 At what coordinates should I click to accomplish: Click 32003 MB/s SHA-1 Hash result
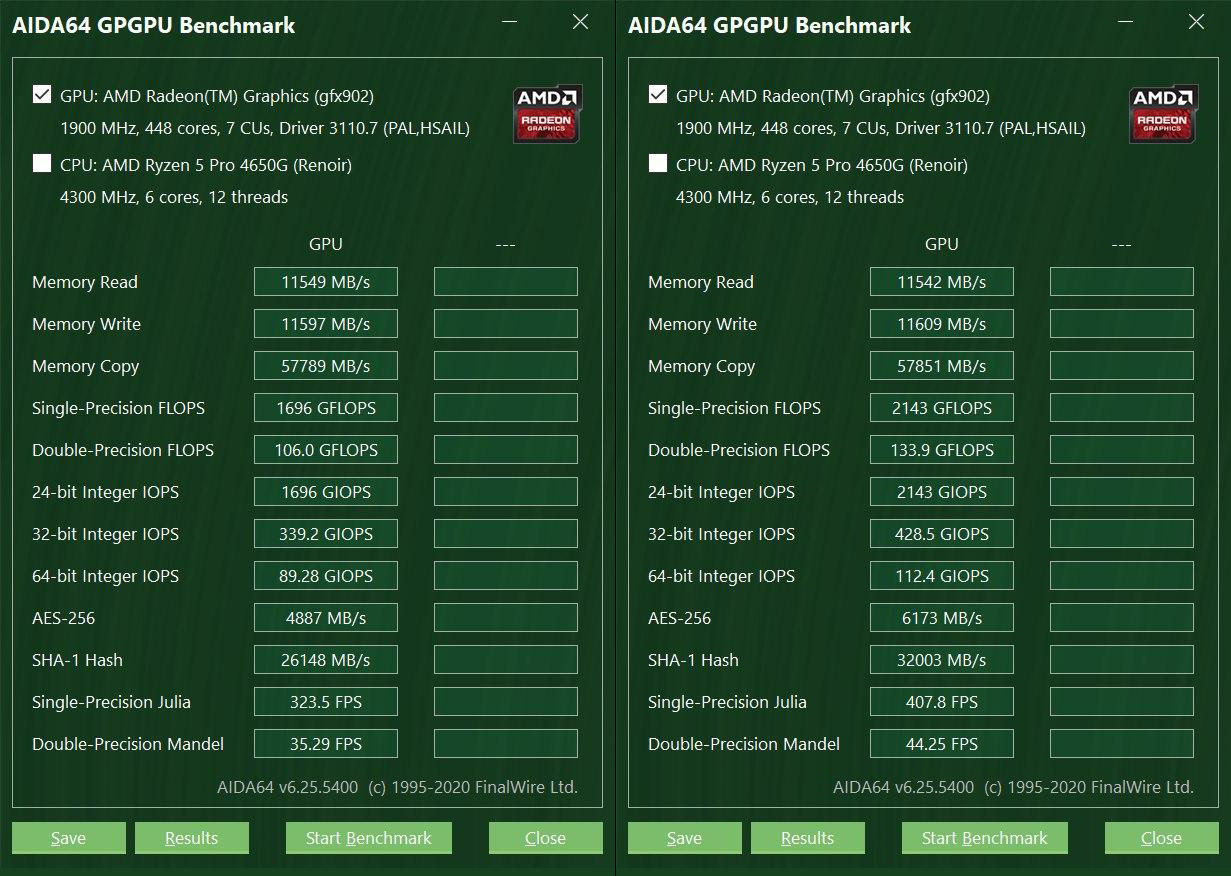coord(942,660)
